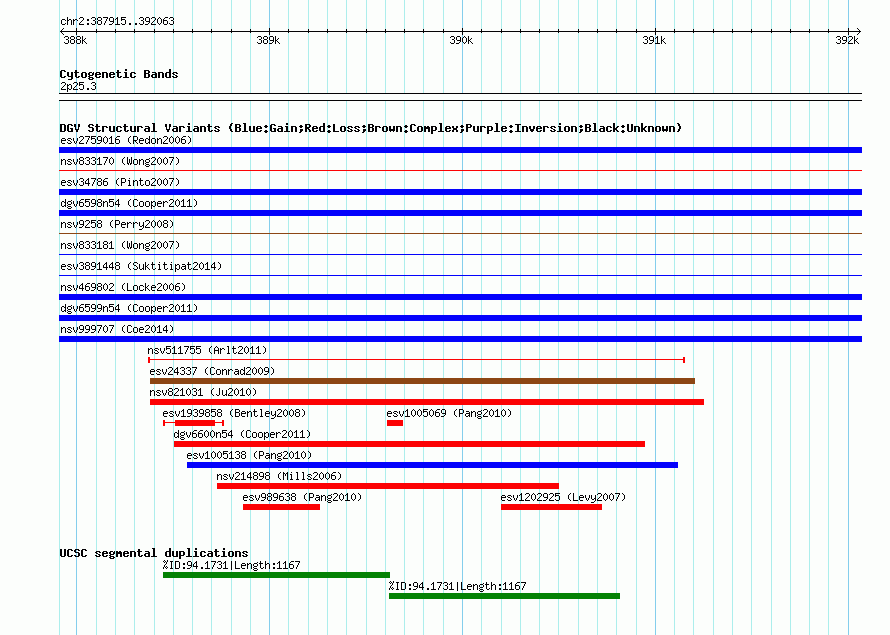The height and width of the screenshot is (635, 890).
Task: Click the 388k ruler tick label
Action: pos(75,40)
